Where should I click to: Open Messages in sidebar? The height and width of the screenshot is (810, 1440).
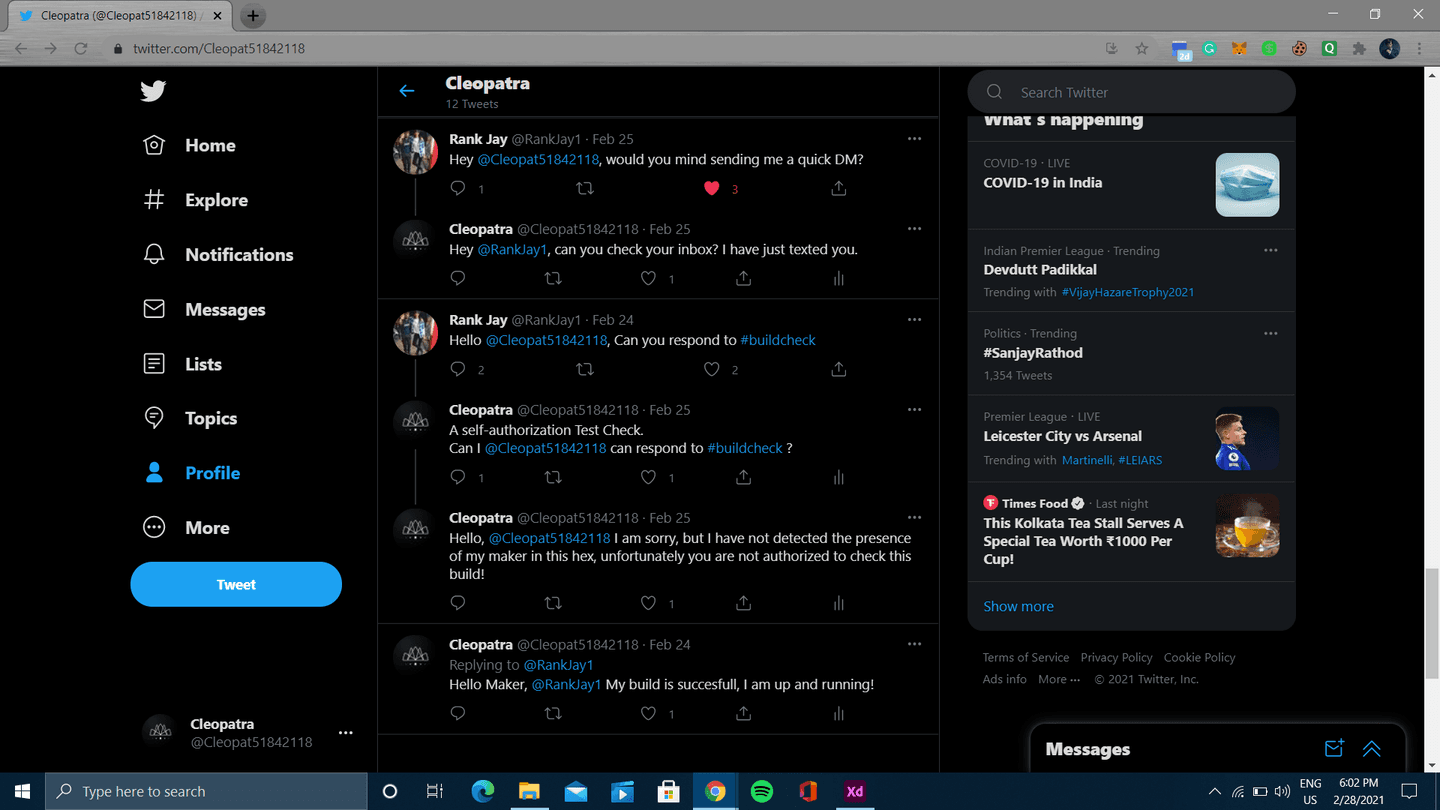pyautogui.click(x=205, y=310)
